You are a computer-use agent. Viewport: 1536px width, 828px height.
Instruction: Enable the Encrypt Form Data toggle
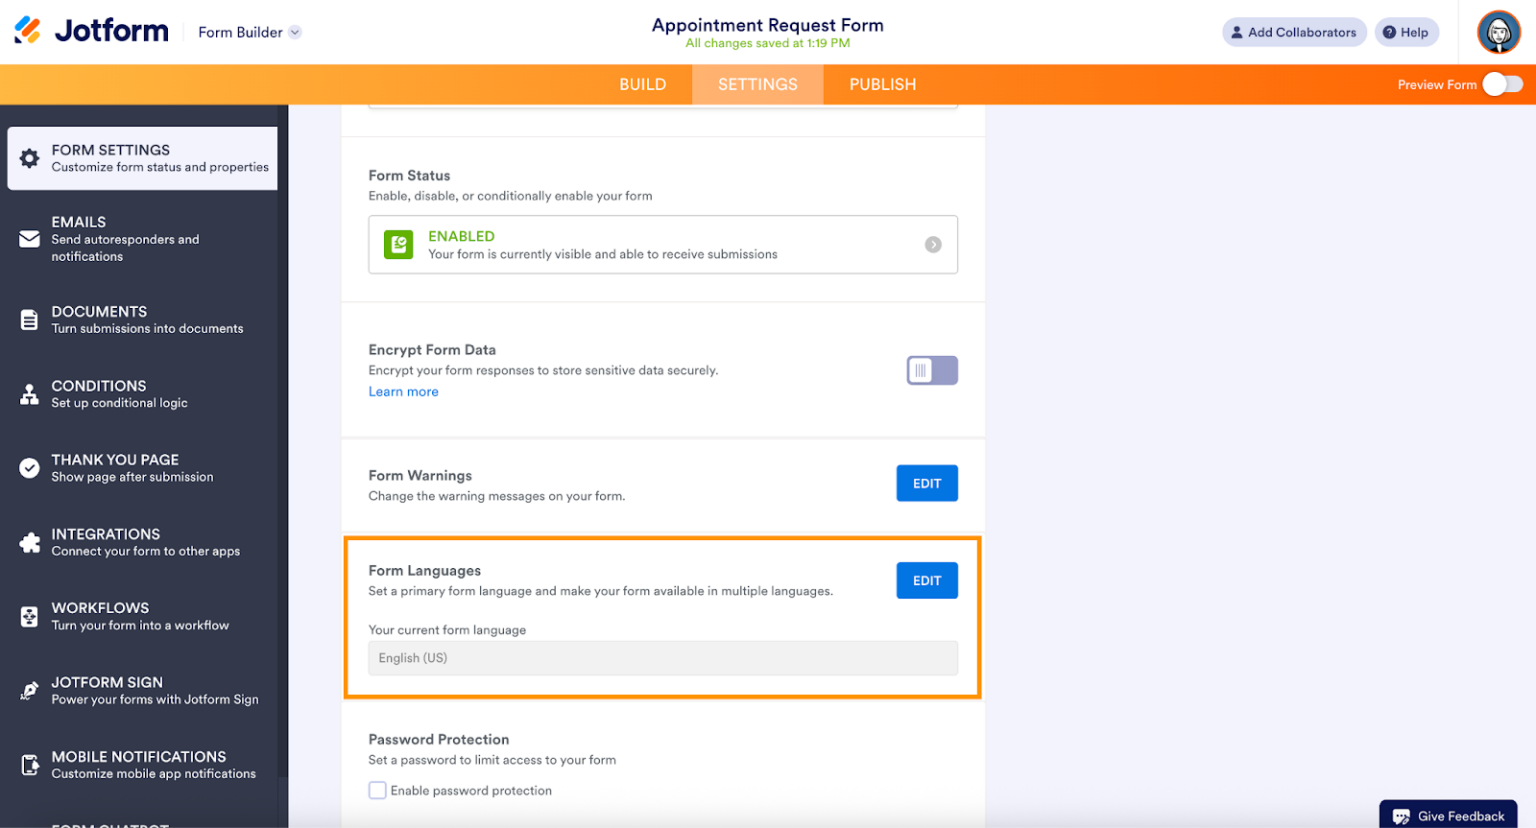click(x=931, y=370)
